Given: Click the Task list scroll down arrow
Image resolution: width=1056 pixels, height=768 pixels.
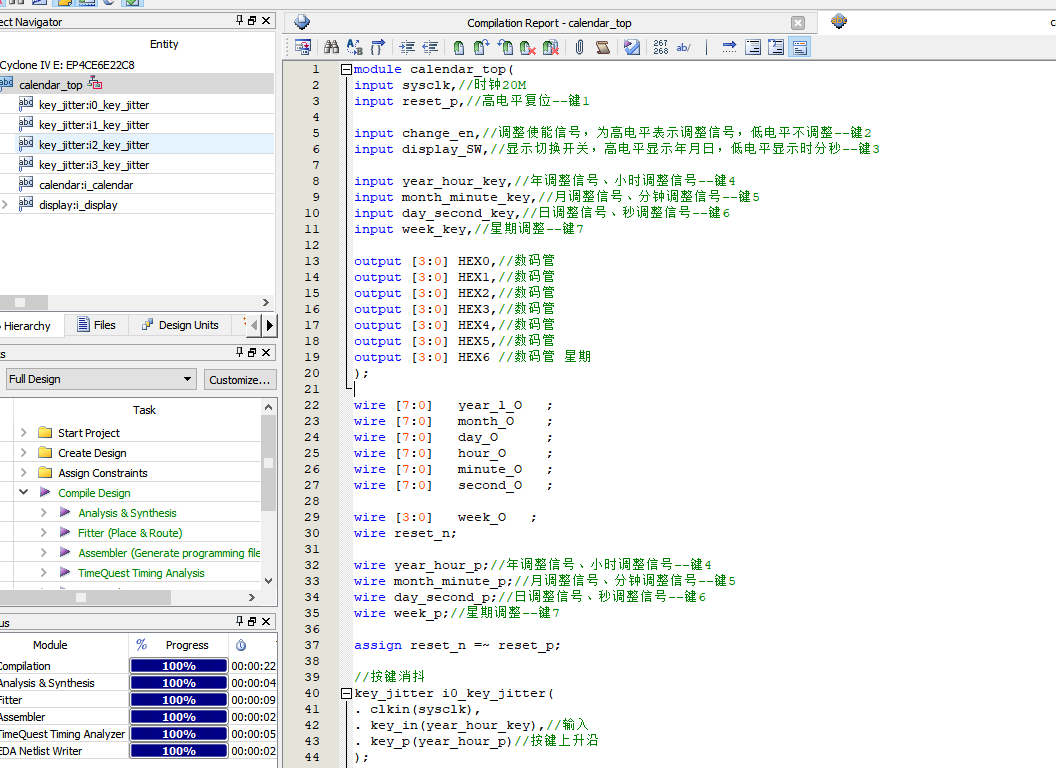Looking at the screenshot, I should coord(268,580).
